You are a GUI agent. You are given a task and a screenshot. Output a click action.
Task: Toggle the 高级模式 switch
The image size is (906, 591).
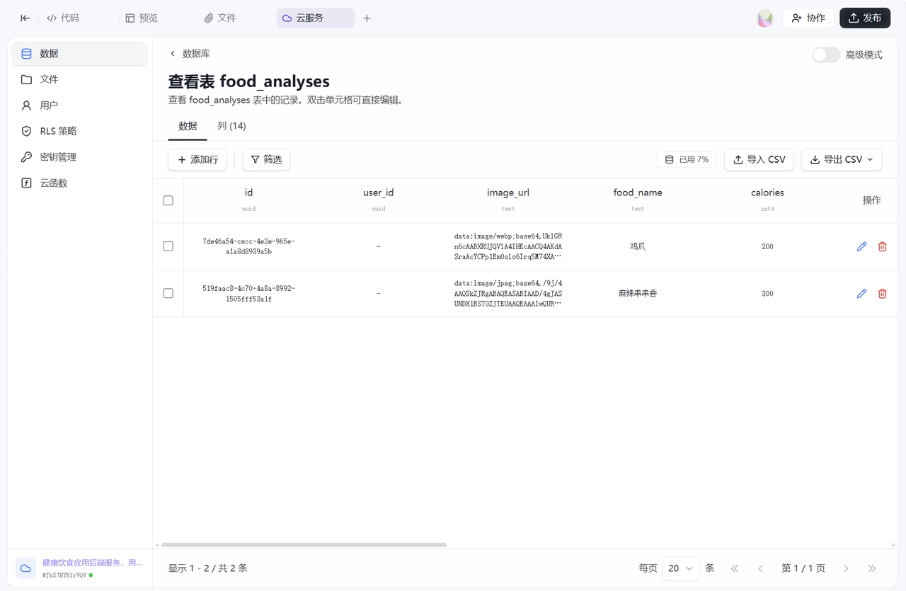826,55
